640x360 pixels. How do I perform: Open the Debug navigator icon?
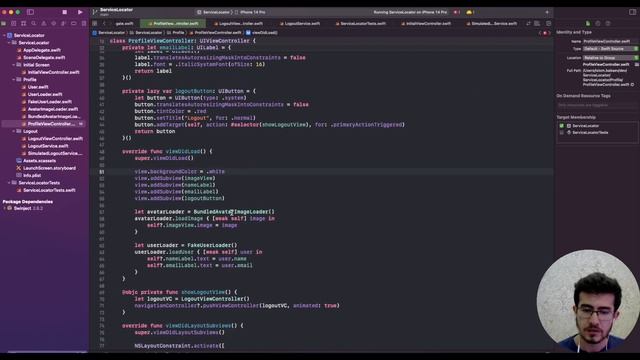[64, 24]
